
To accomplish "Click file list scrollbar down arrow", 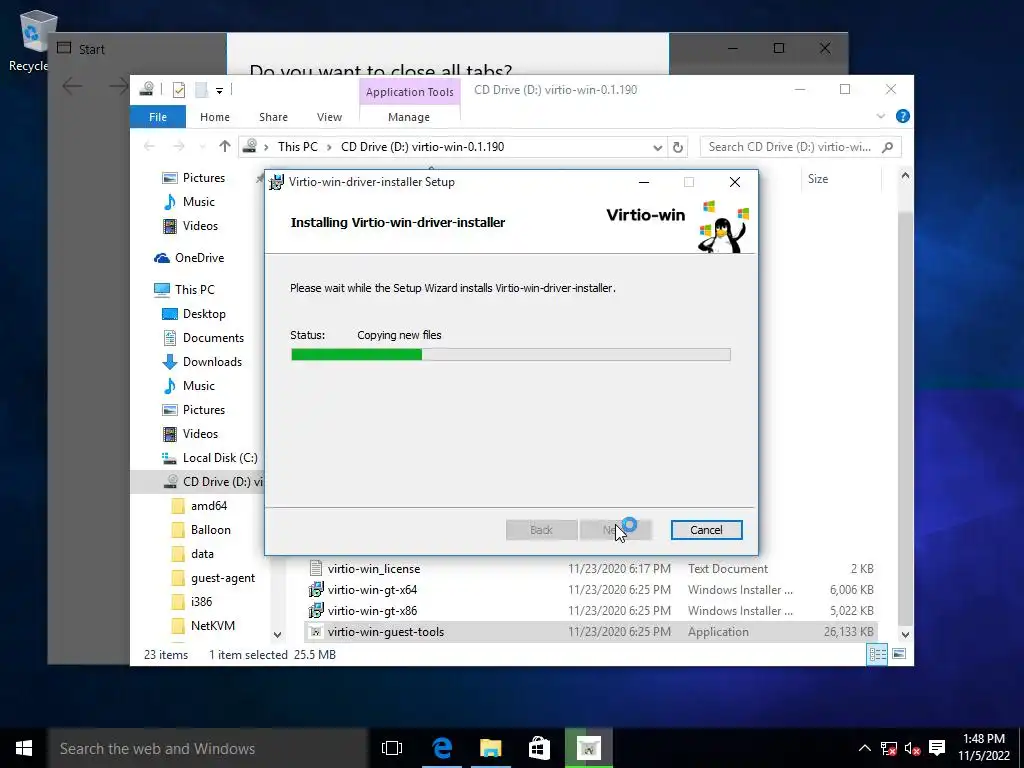I will pyautogui.click(x=905, y=634).
